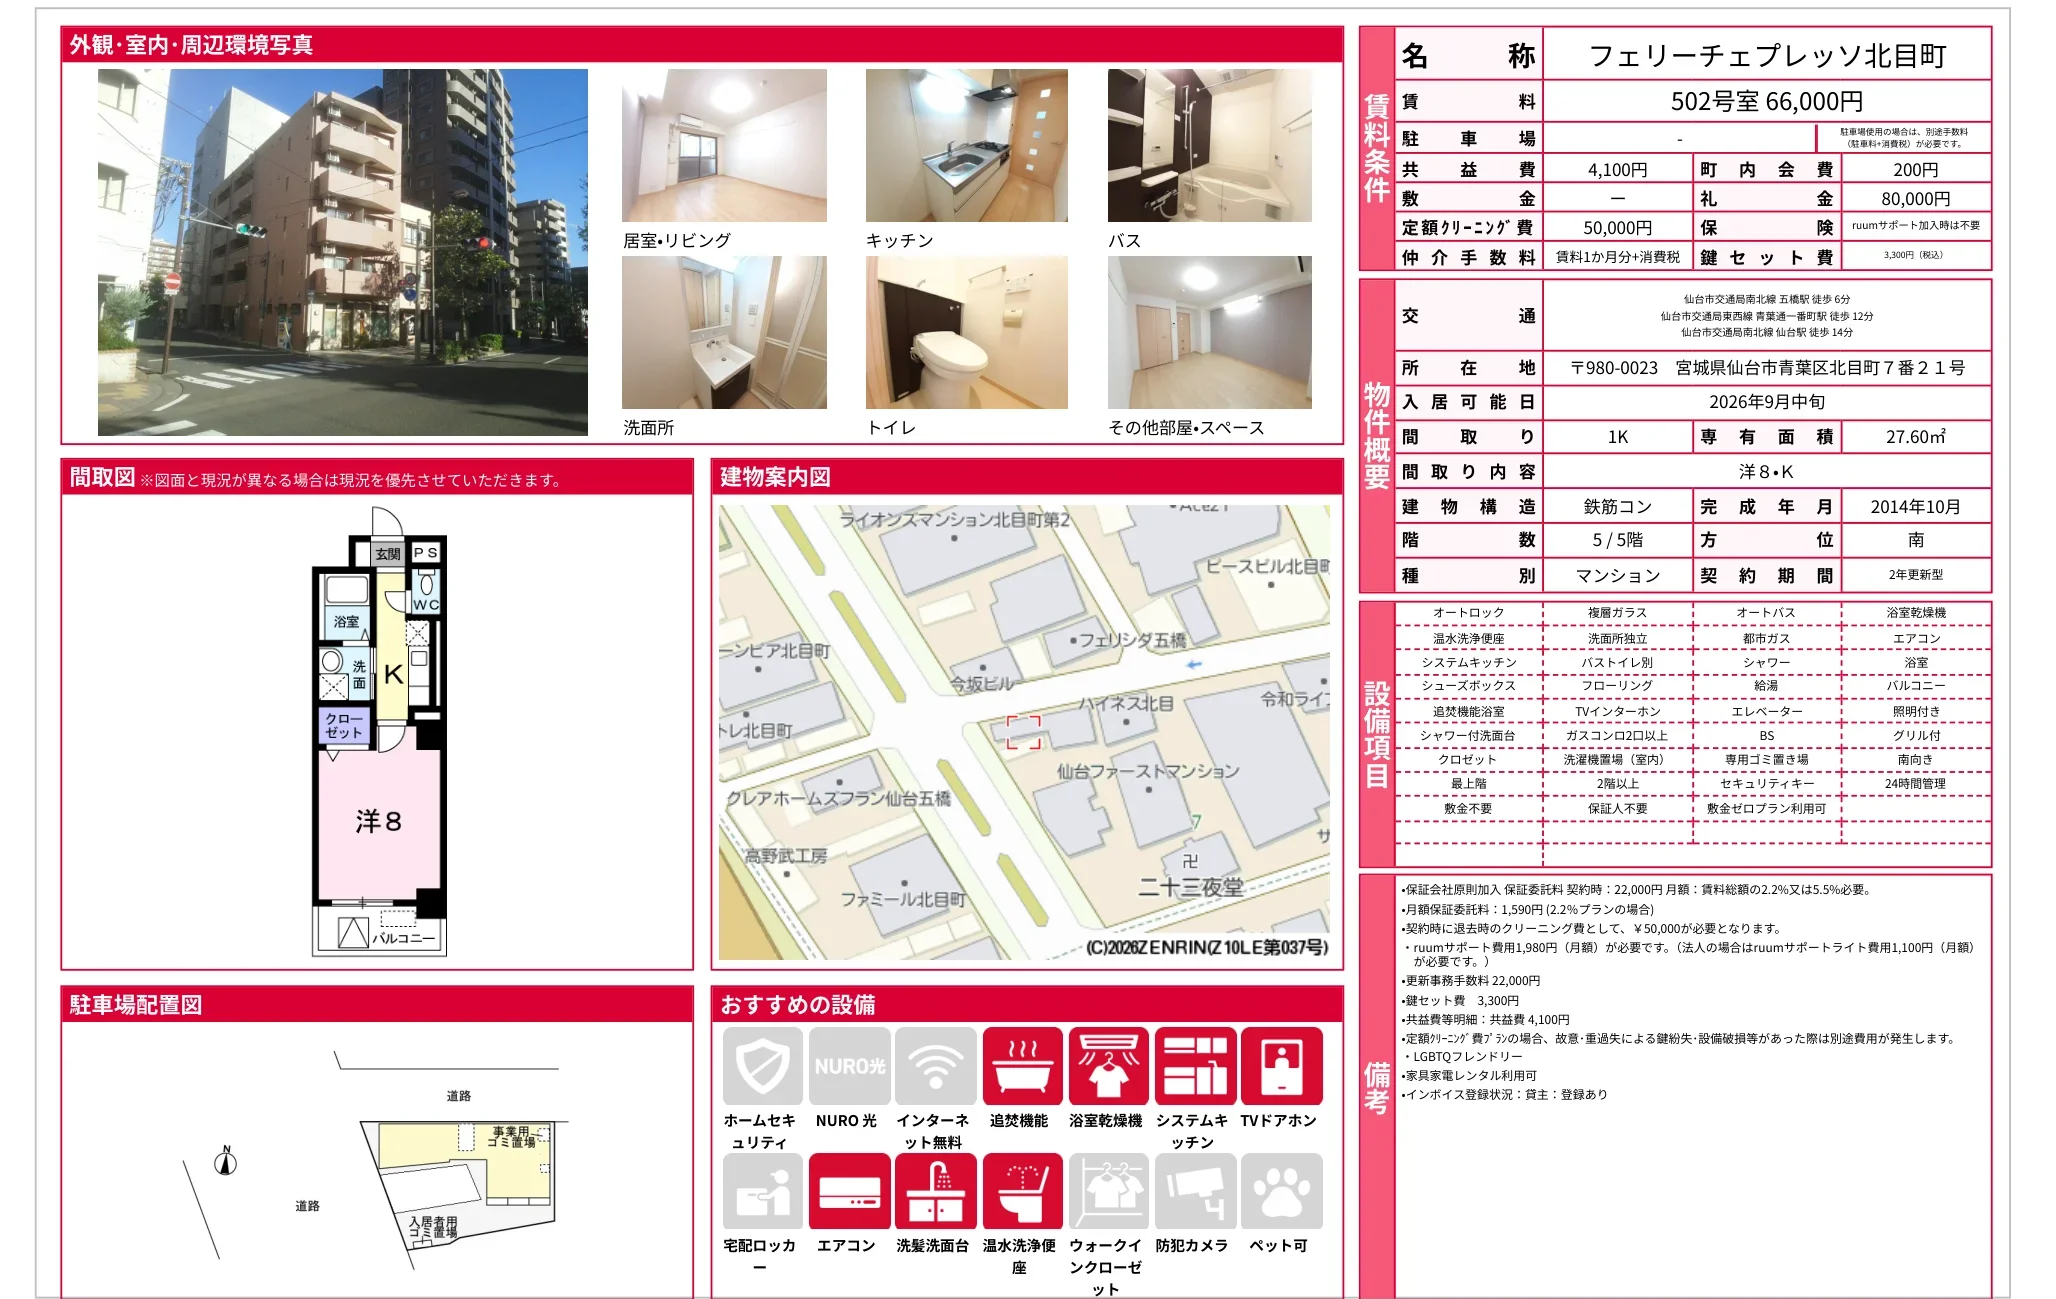Click the 都市ガス feature cell
This screenshot has width=2056, height=1299.
click(1766, 638)
